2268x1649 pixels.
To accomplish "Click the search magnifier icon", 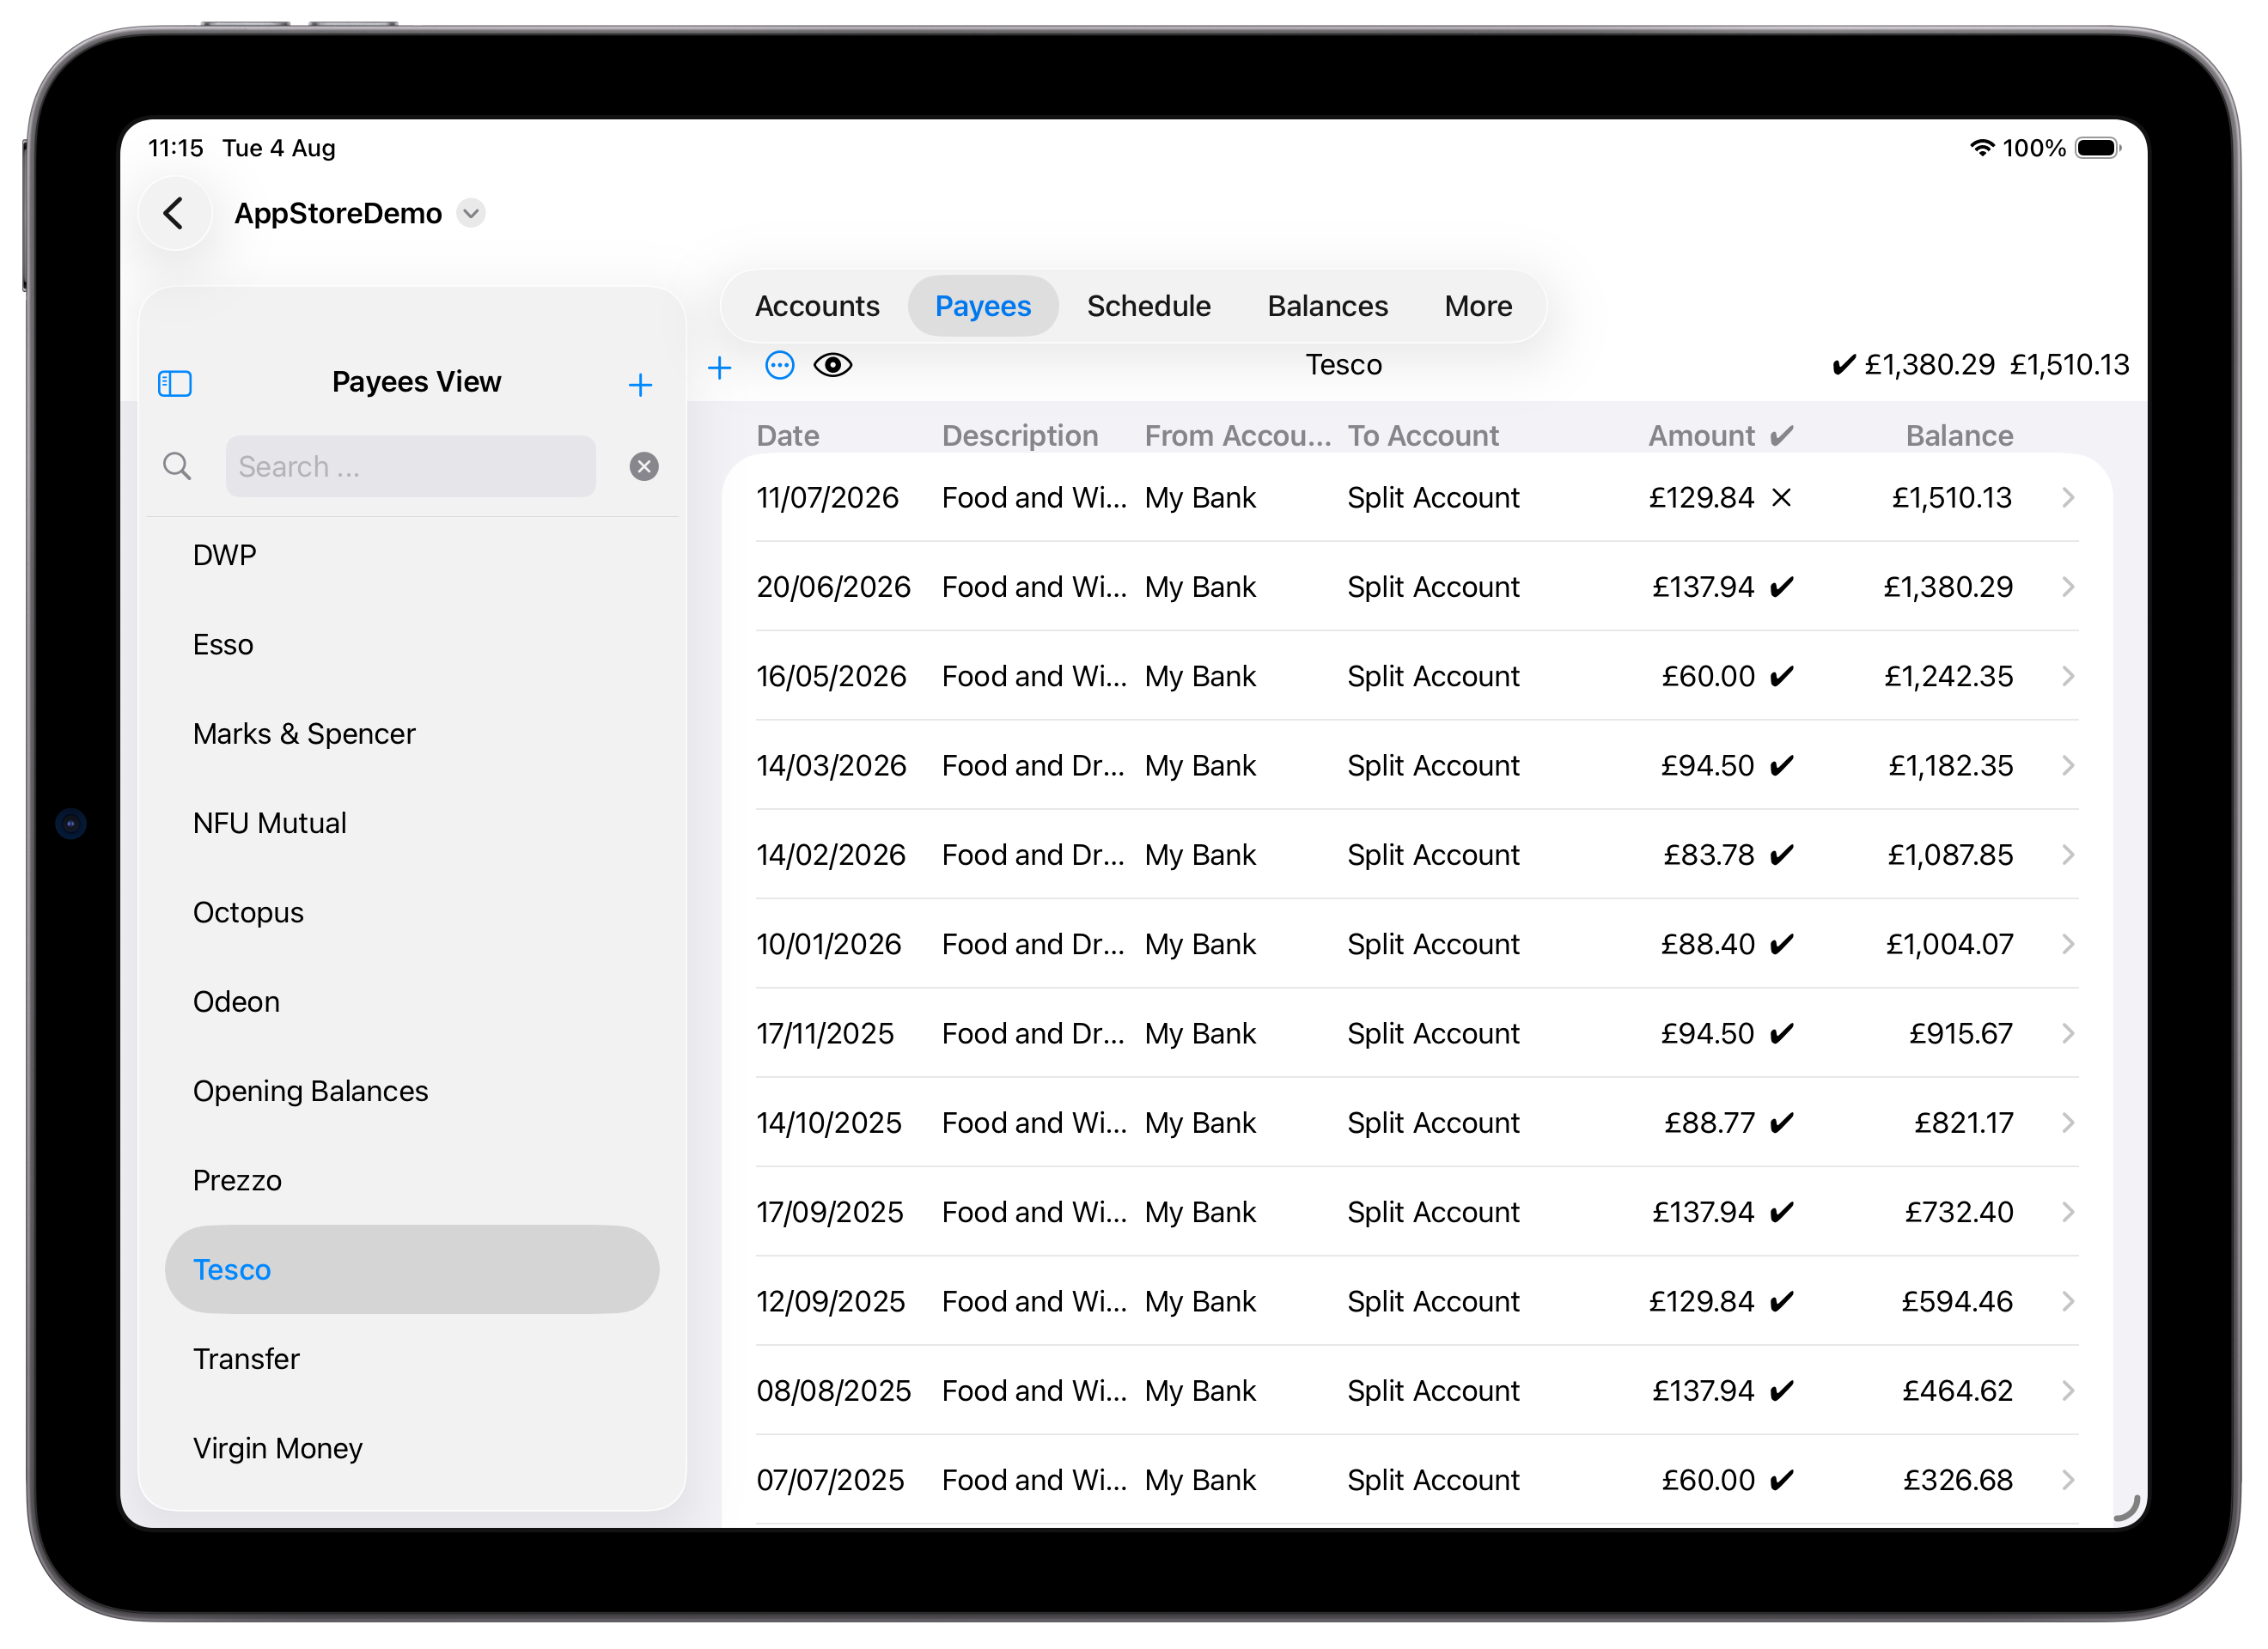I will tap(177, 466).
